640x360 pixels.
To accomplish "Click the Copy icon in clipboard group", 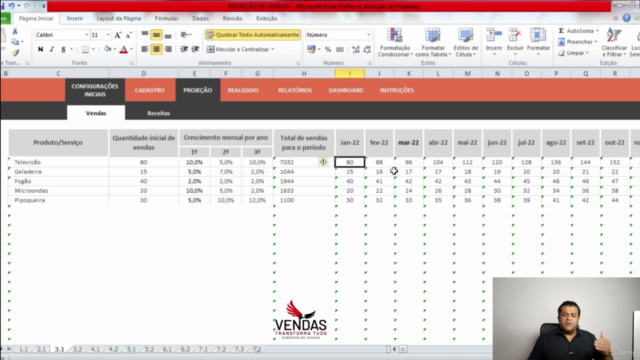I will pyautogui.click(x=15, y=42).
